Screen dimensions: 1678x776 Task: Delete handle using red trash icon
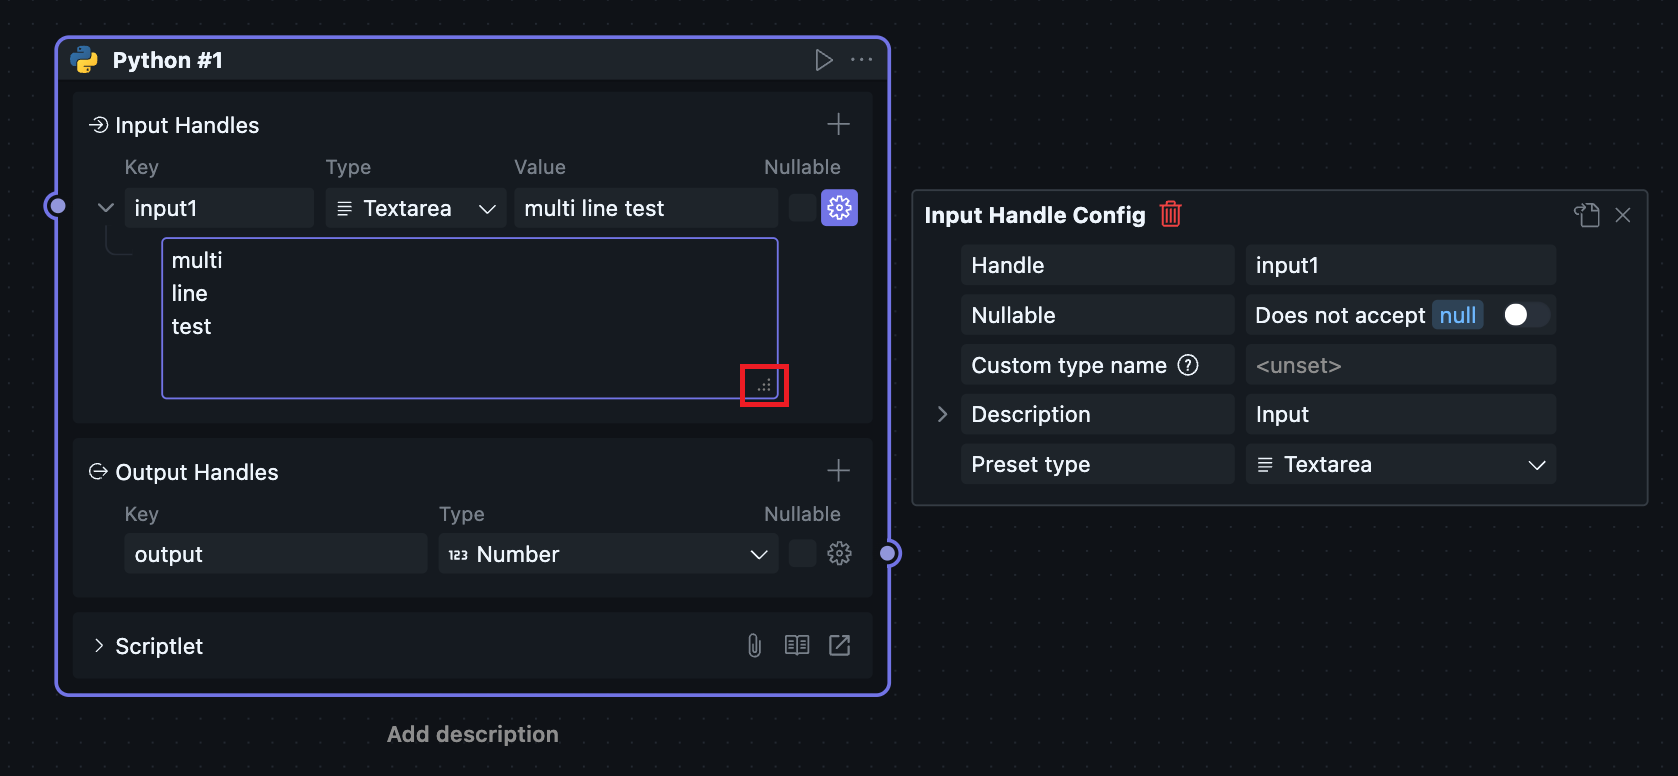click(1170, 214)
